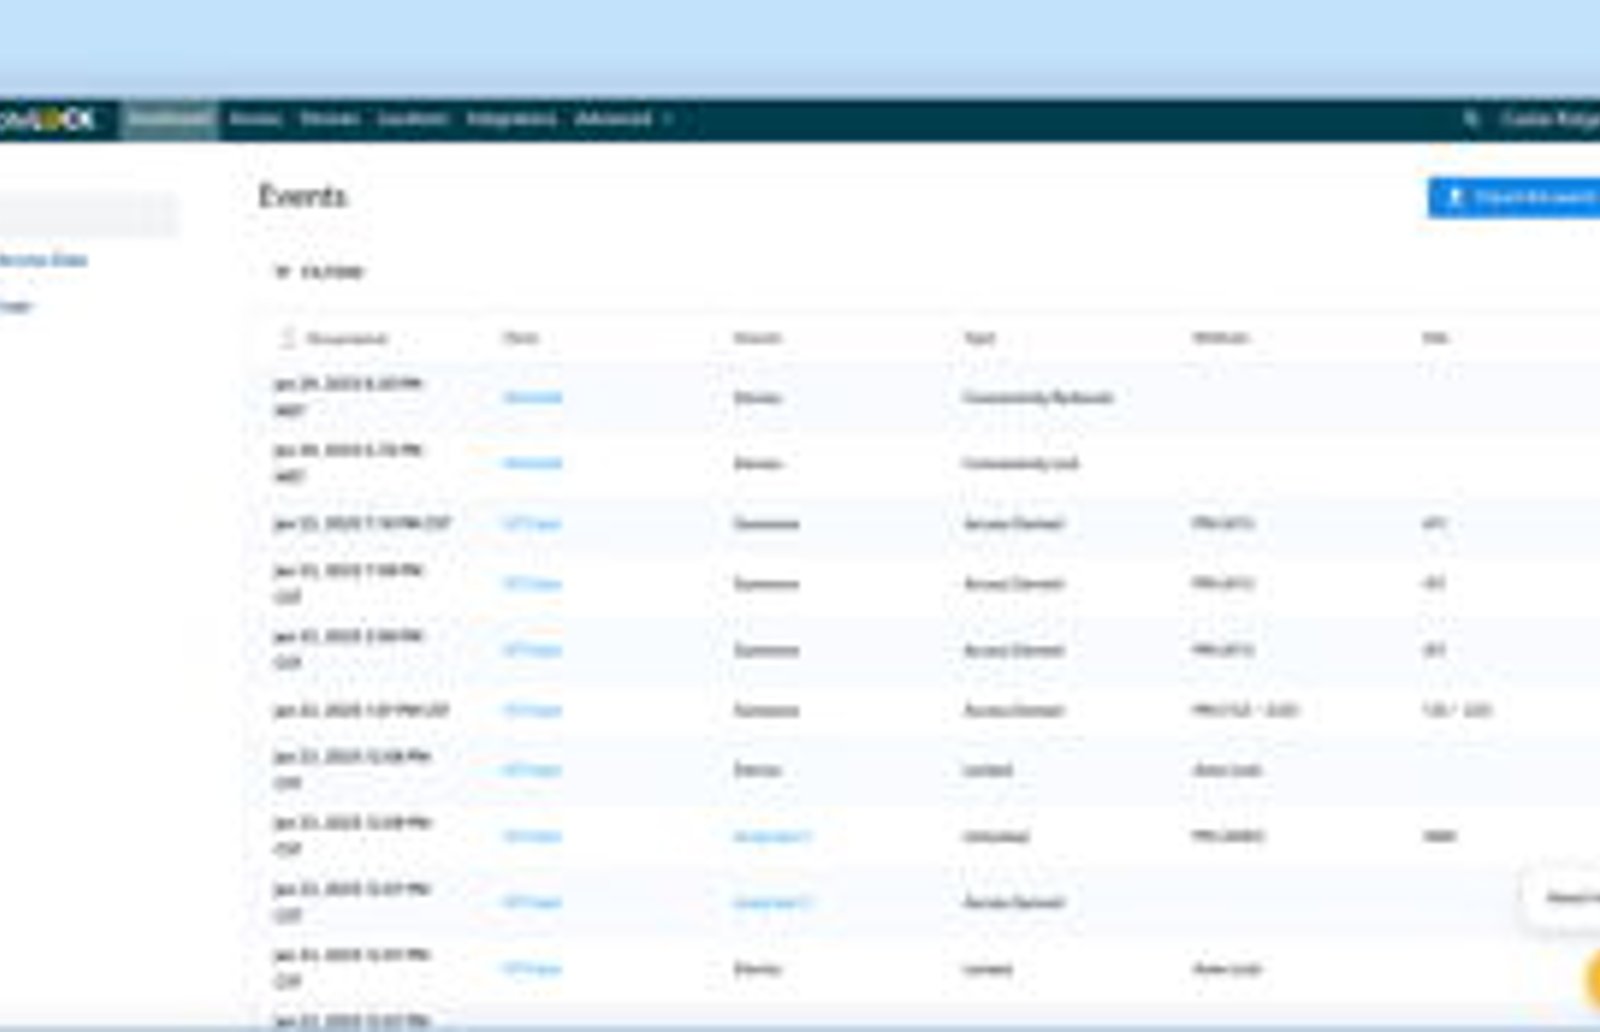Open the Integrations navigation item
1600x1032 pixels.
tap(511, 119)
